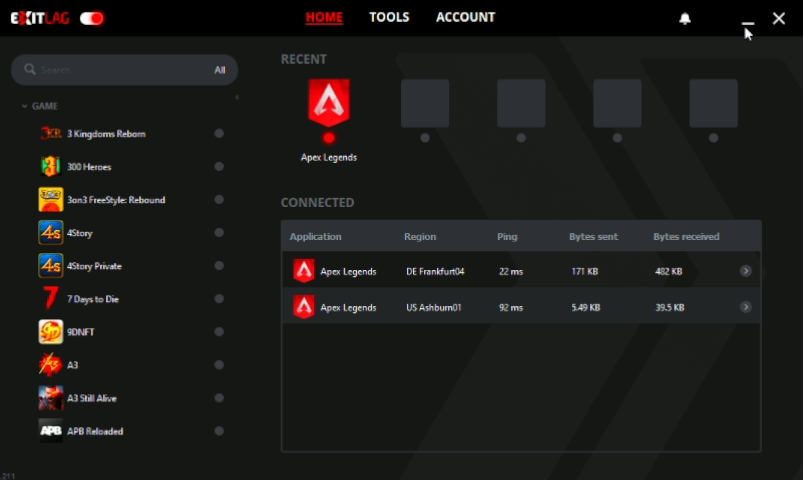This screenshot has height=480, width=803.
Task: Sort connections by Application column
Action: (315, 237)
